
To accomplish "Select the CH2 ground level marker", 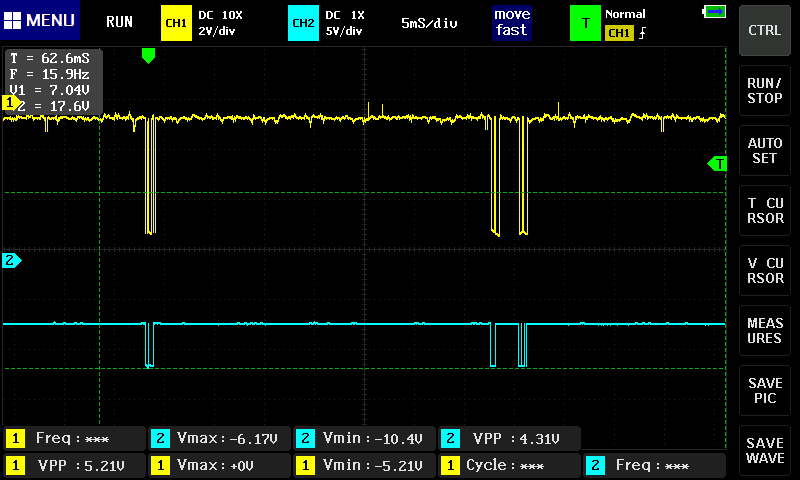I will tap(11, 261).
